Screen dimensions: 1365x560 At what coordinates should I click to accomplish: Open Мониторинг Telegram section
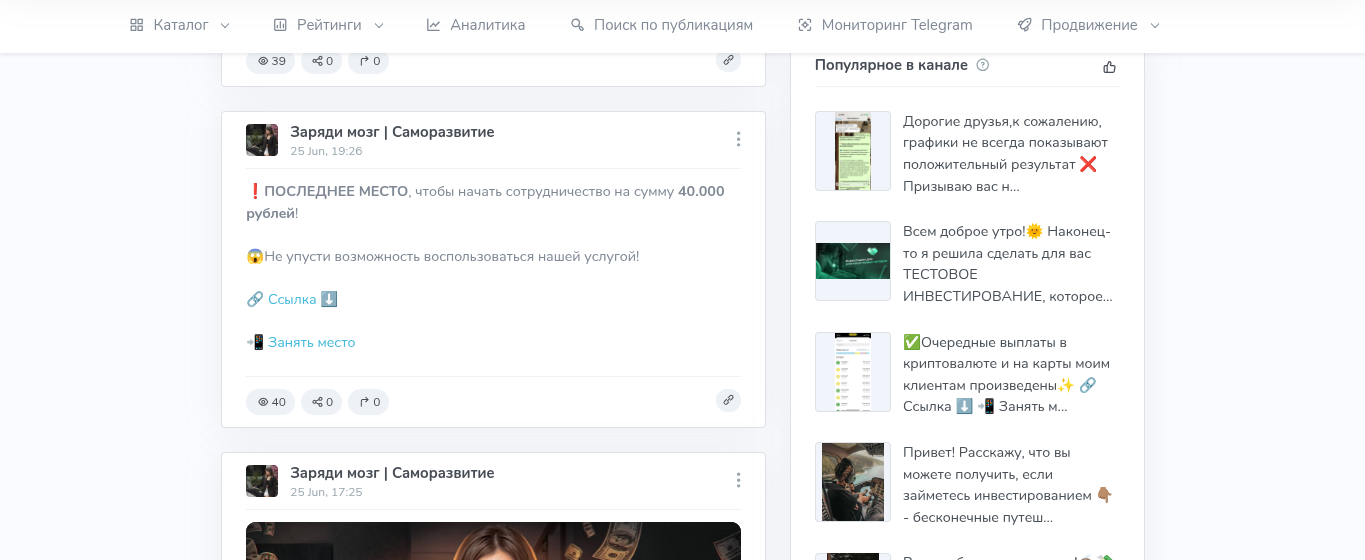(884, 25)
